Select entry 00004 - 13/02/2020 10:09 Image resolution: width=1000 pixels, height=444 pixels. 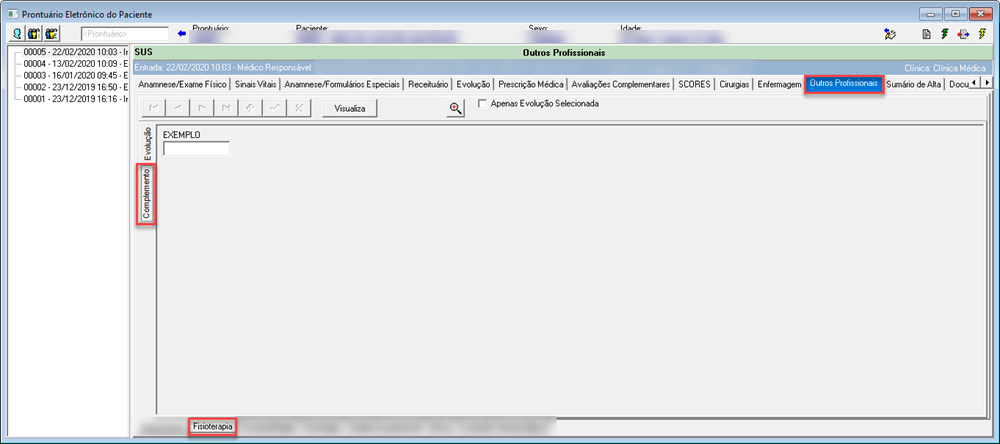(76, 64)
